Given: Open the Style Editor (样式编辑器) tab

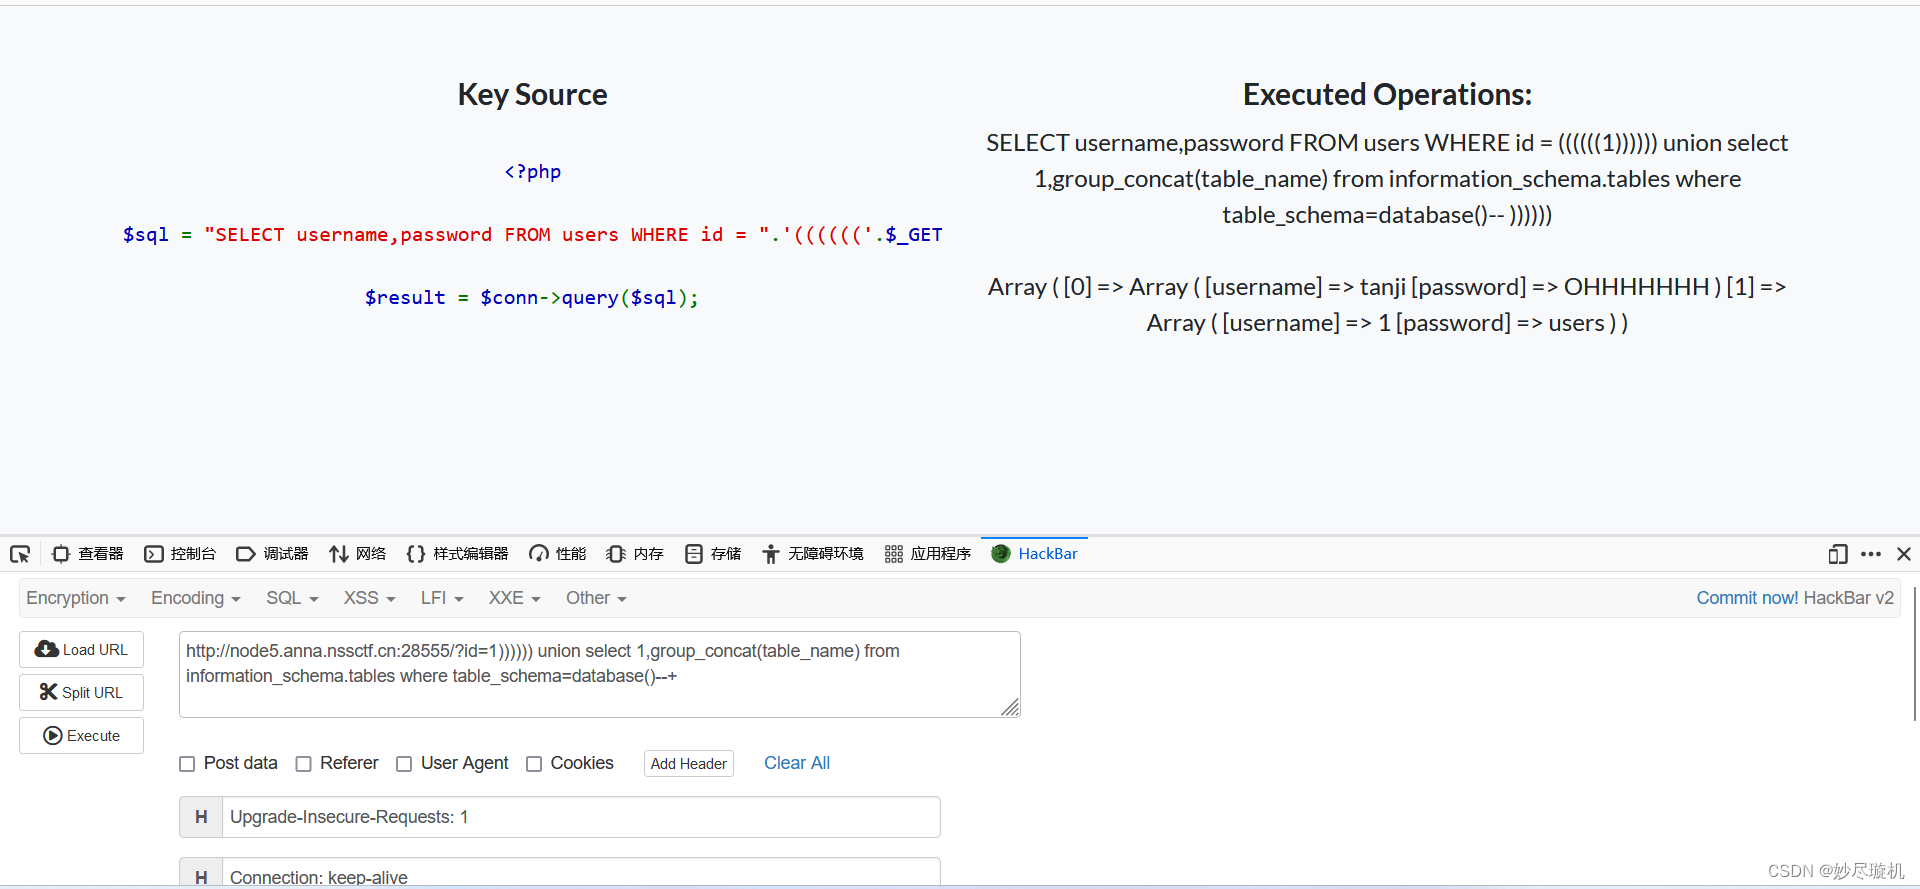Looking at the screenshot, I should tap(457, 554).
